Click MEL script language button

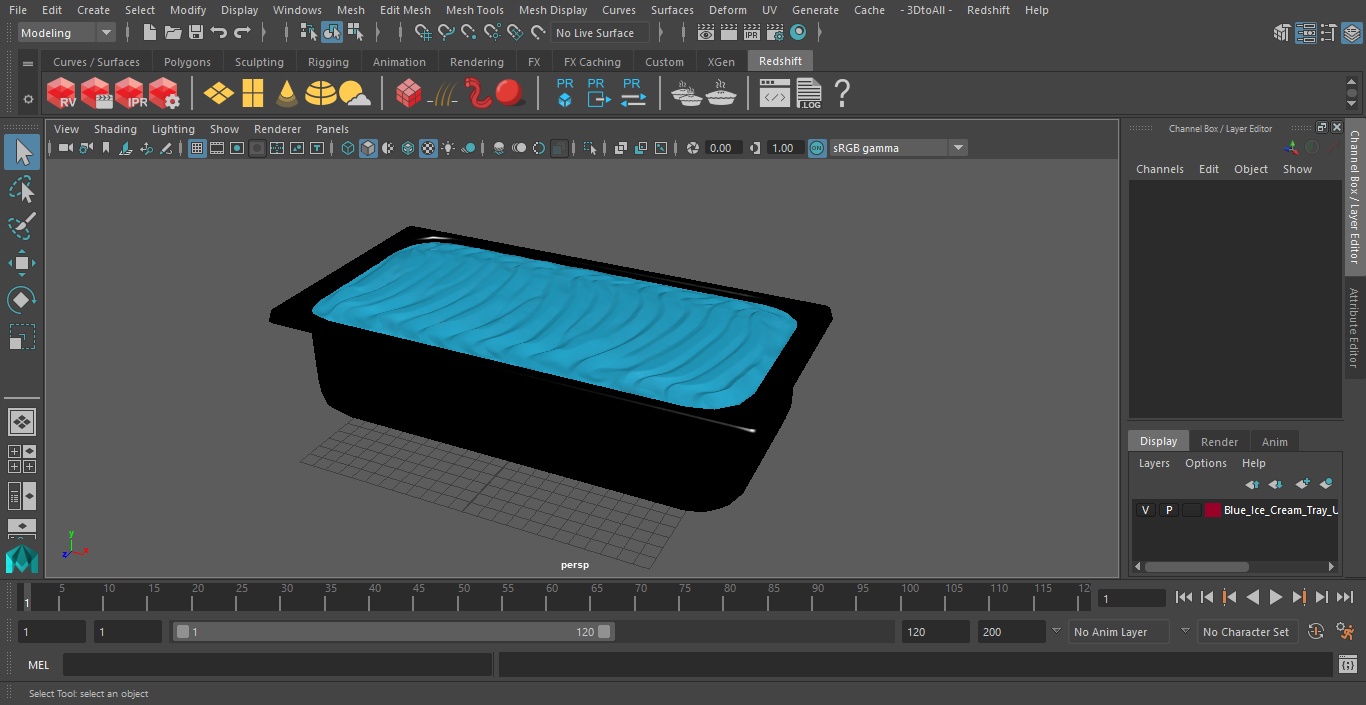tap(38, 665)
